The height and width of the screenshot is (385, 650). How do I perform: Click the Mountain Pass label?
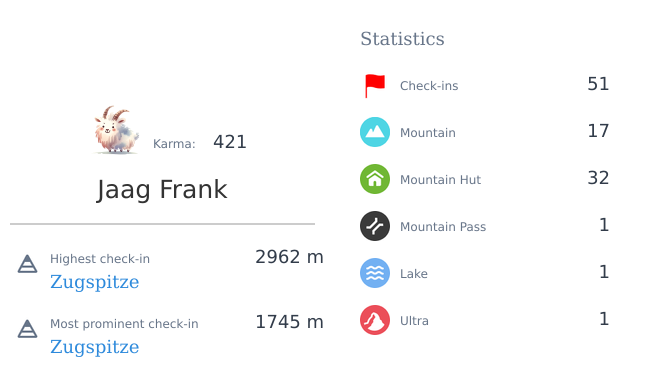[x=443, y=227]
